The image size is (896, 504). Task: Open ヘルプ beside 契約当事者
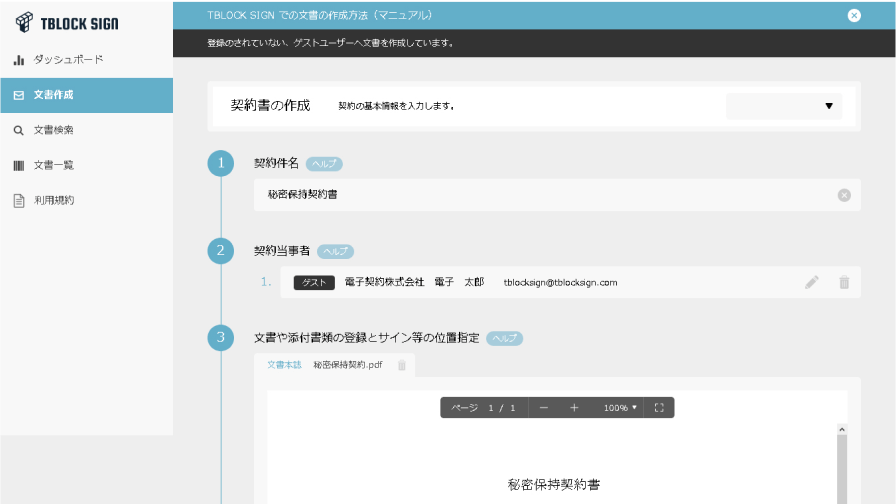335,251
